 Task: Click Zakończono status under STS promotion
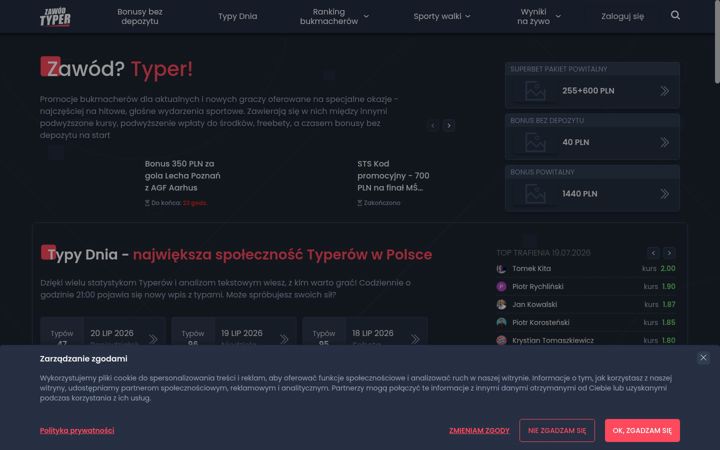[379, 203]
